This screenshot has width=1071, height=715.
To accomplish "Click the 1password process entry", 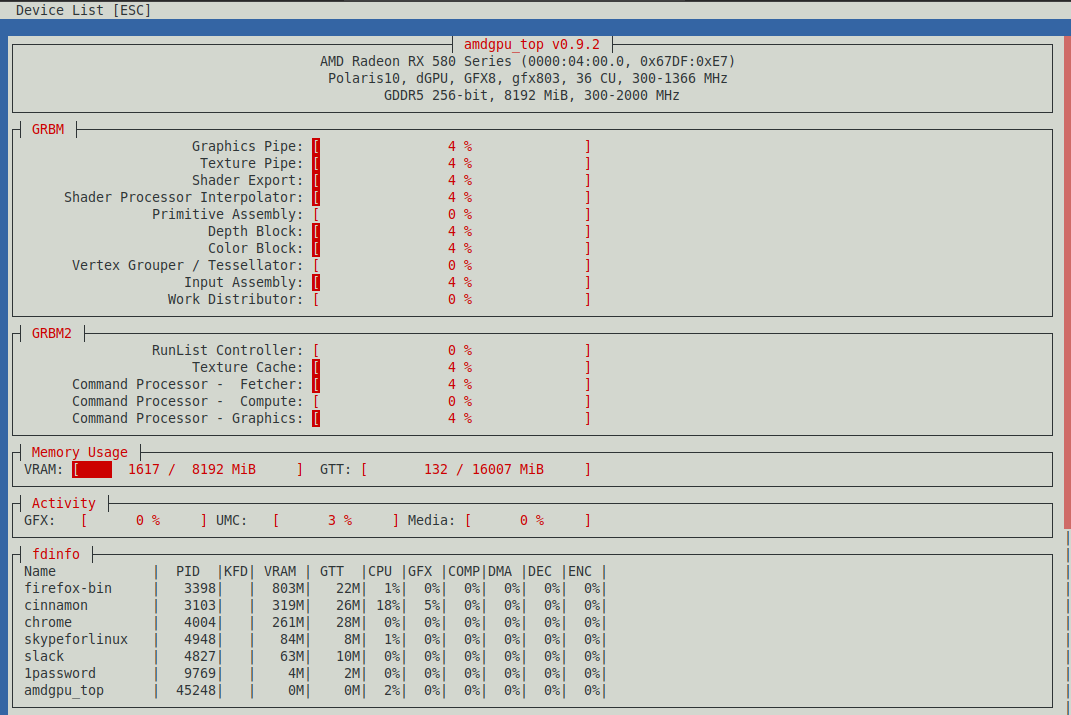I will 58,673.
